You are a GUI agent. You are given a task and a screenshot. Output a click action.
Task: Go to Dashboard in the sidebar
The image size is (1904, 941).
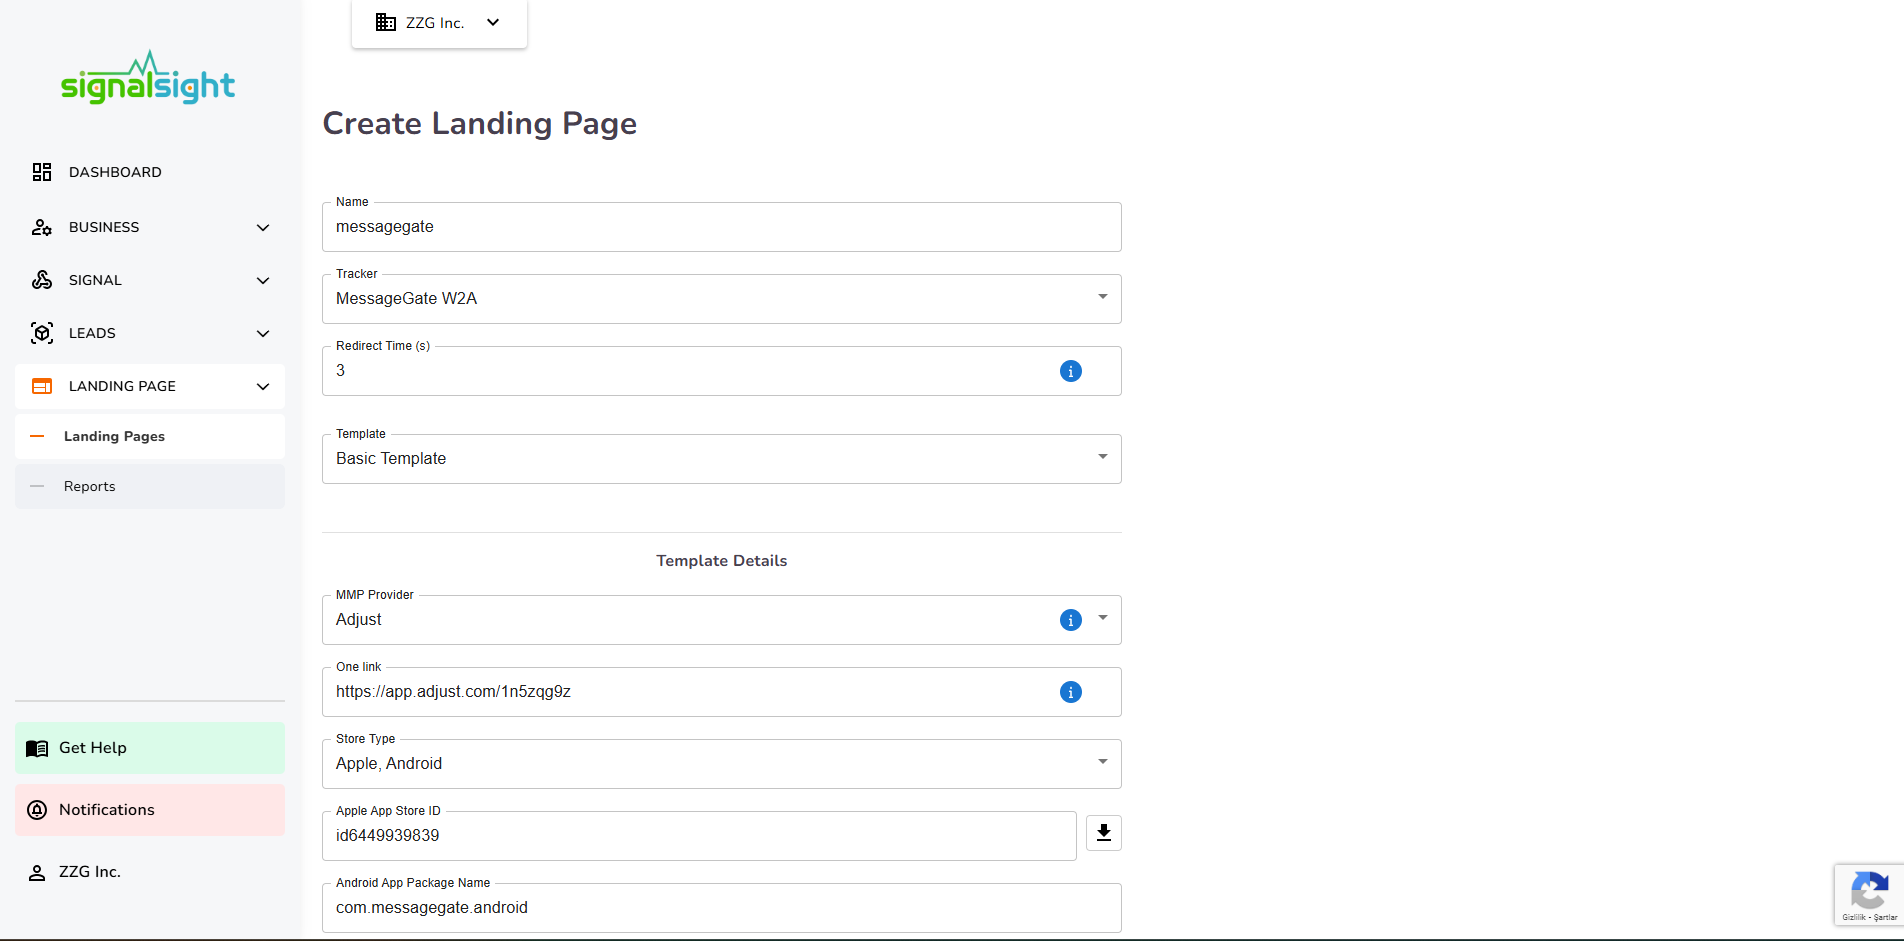[x=150, y=172]
